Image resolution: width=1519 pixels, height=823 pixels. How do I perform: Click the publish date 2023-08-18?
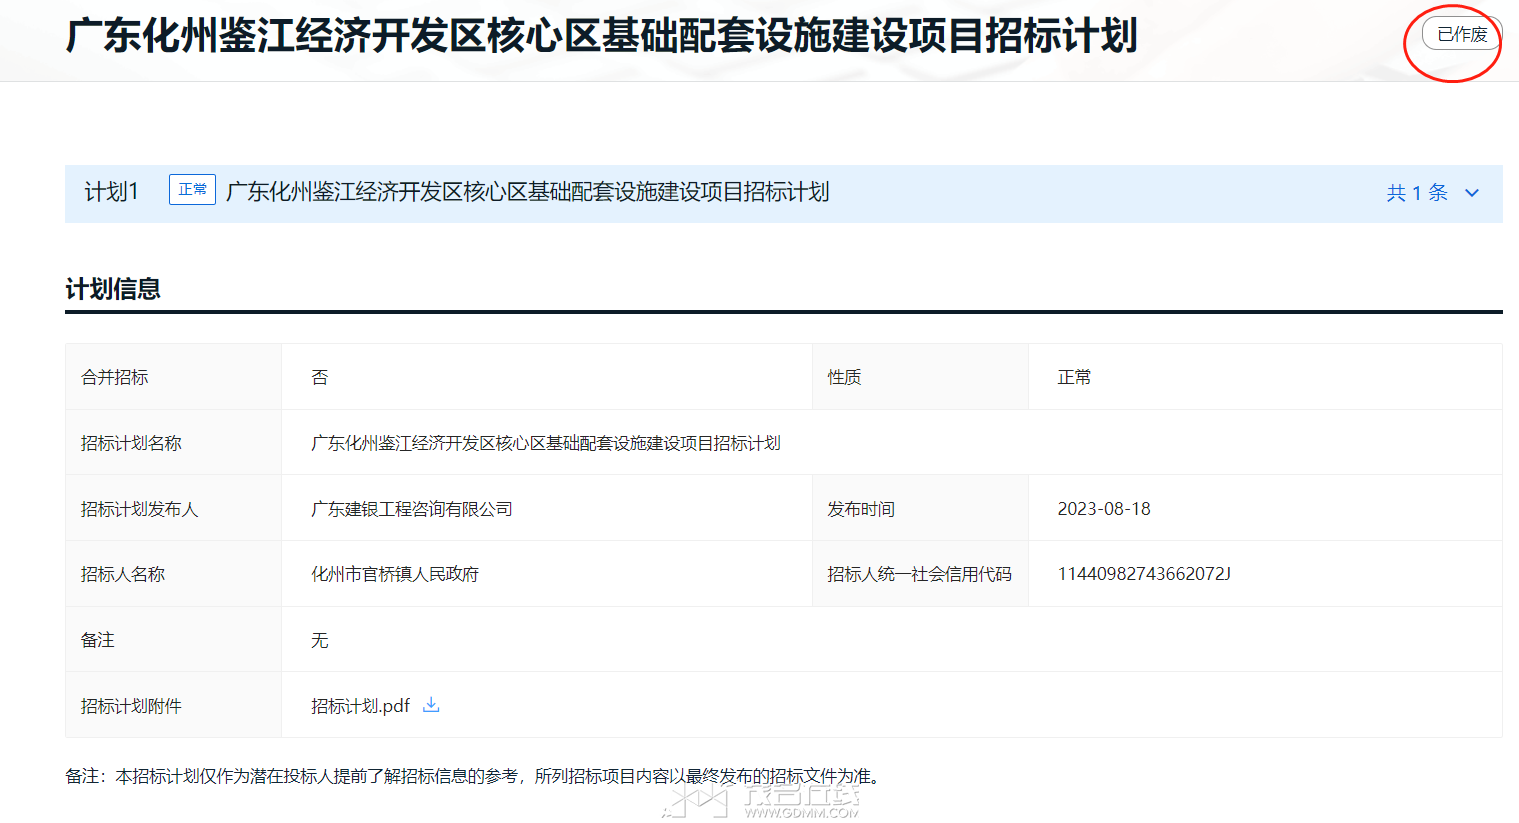1104,509
